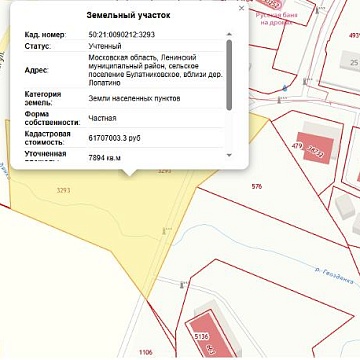Screen dimensions: 360x360
Task: Click building label 5136 on map
Action: (x=201, y=337)
